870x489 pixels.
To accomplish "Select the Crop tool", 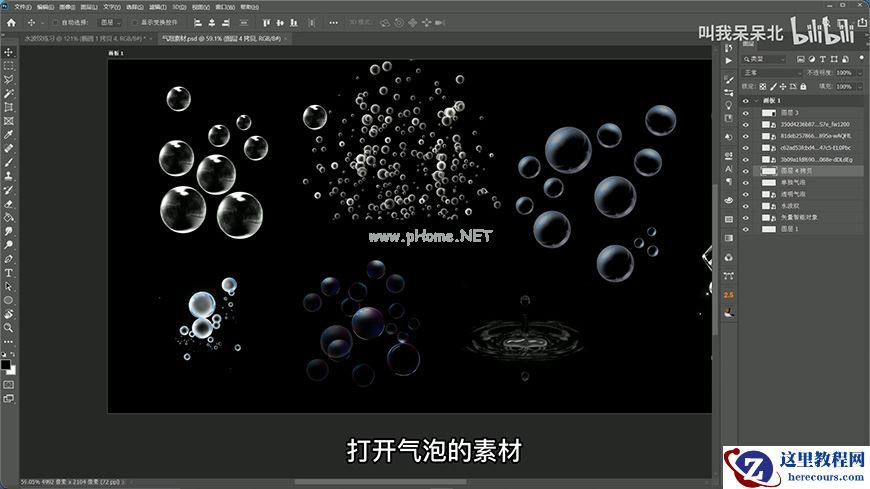I will pos(9,107).
